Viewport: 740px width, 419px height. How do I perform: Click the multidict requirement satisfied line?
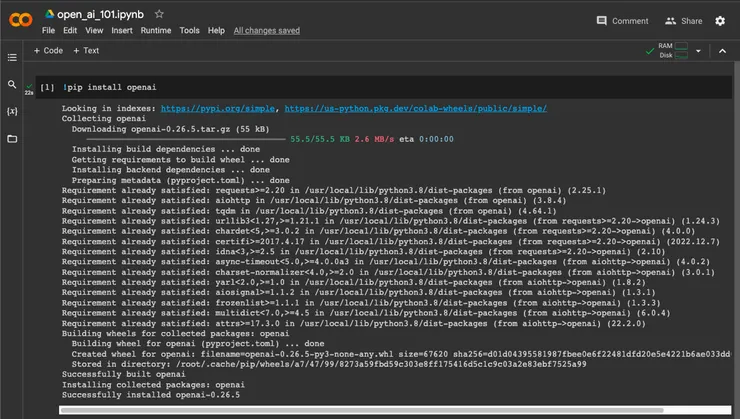click(x=366, y=313)
